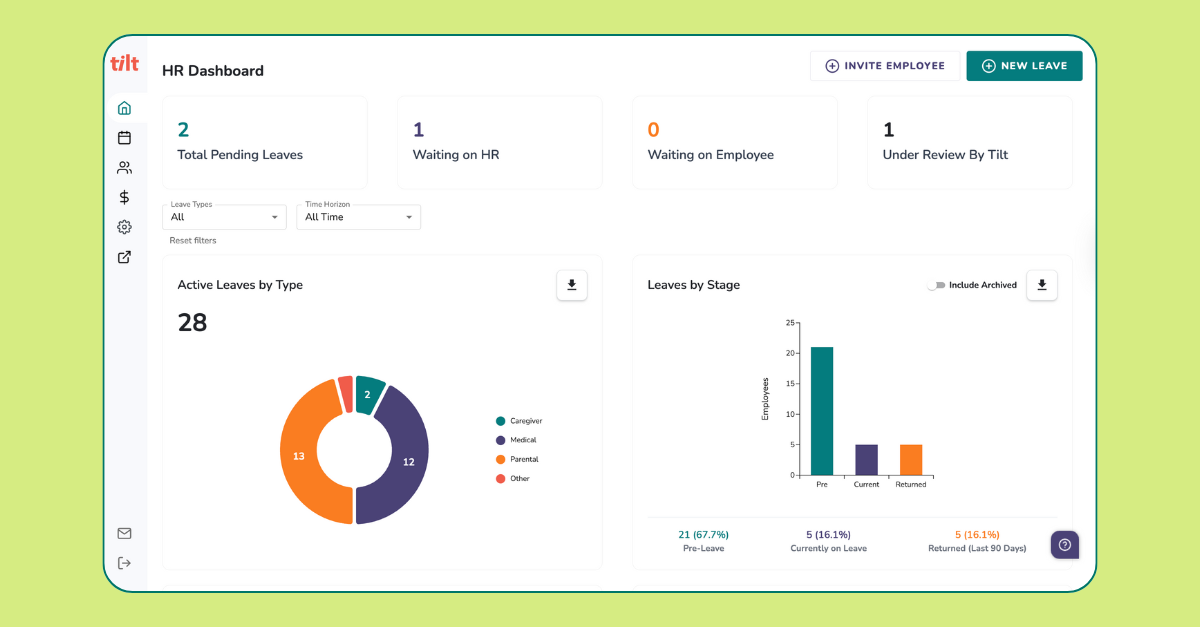Click the logout icon at sidebar bottom
This screenshot has width=1200, height=627.
(x=124, y=562)
